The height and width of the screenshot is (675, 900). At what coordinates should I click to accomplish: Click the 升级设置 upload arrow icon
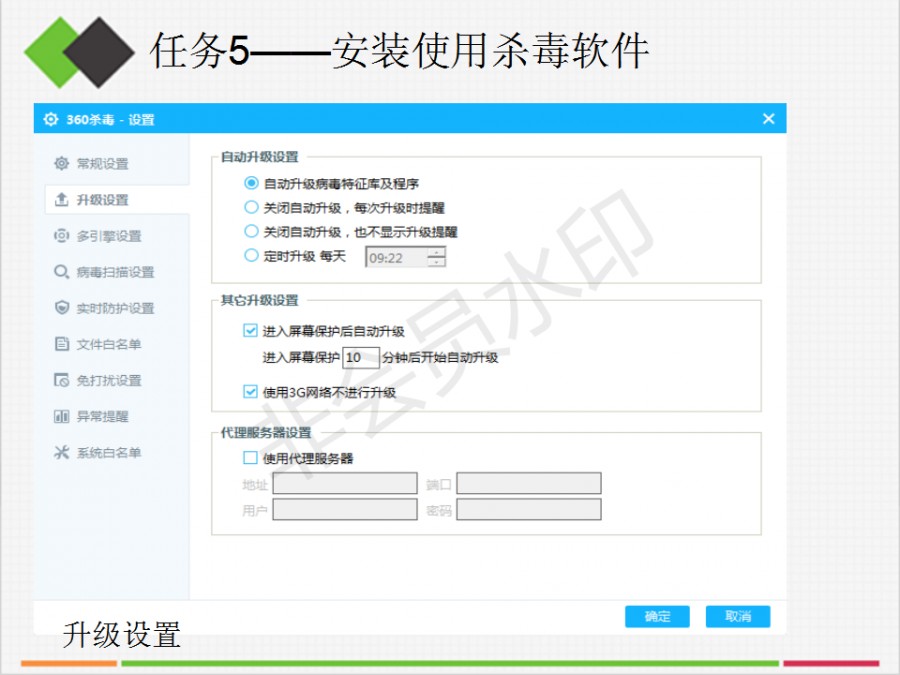click(x=61, y=200)
